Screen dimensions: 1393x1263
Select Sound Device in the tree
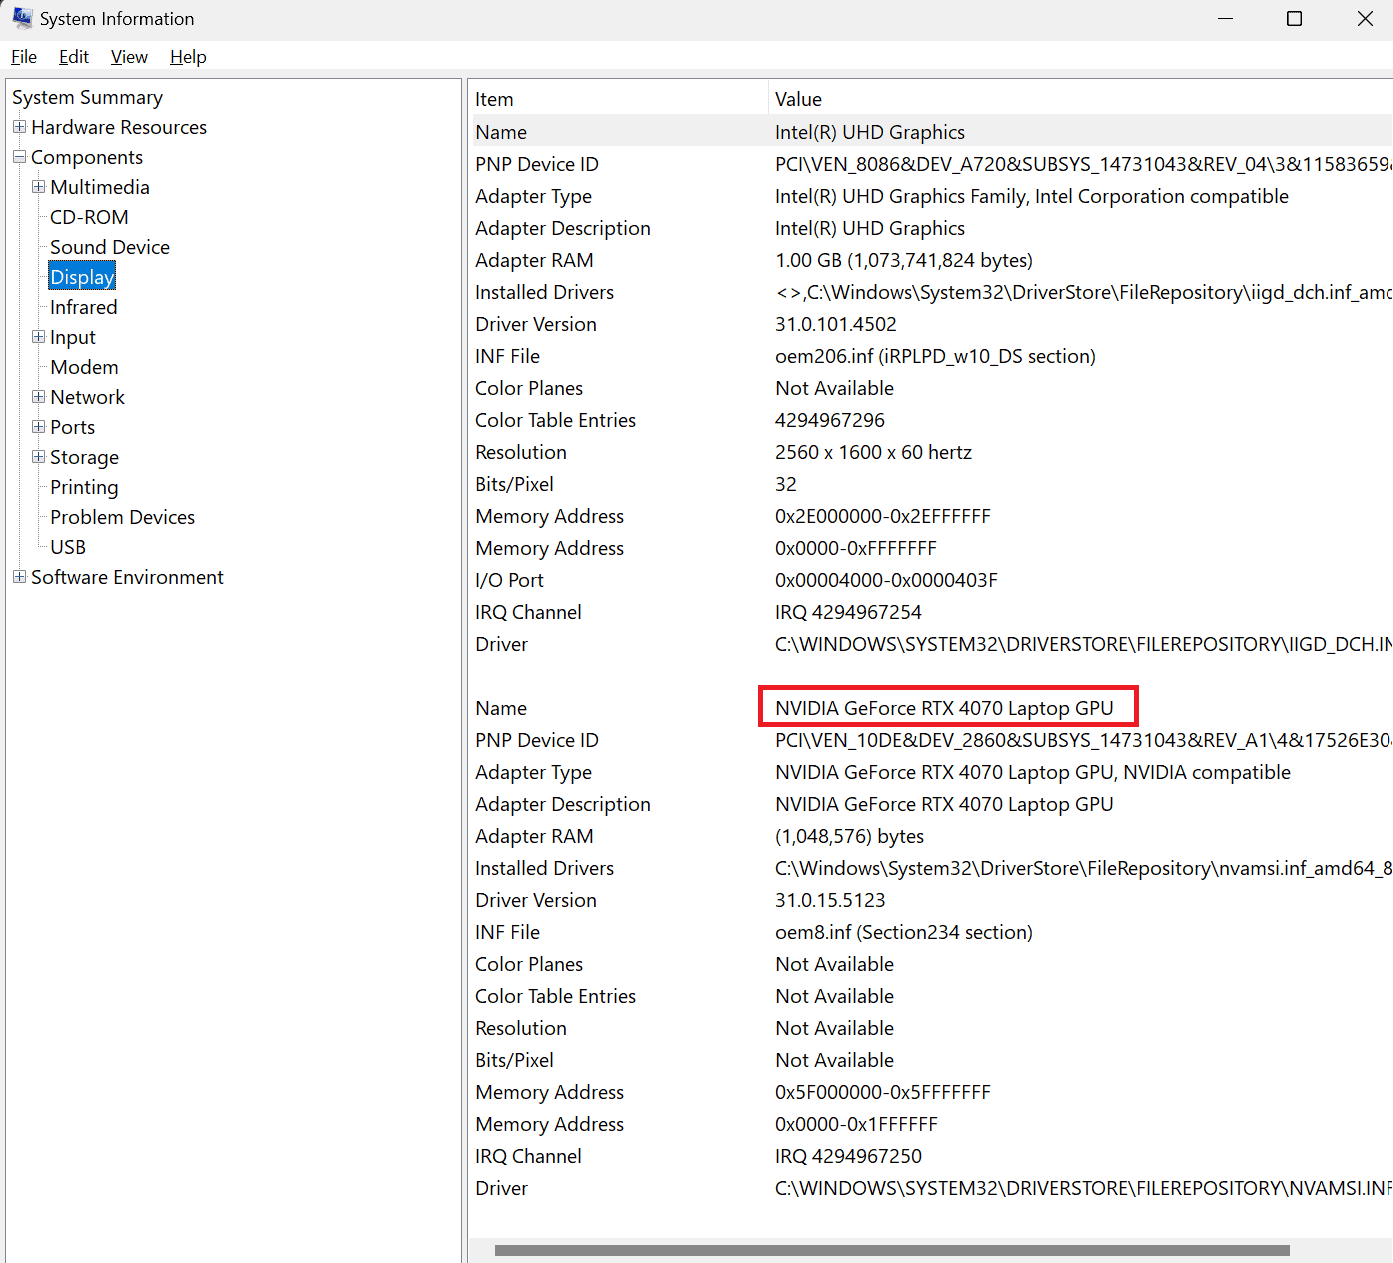point(110,247)
